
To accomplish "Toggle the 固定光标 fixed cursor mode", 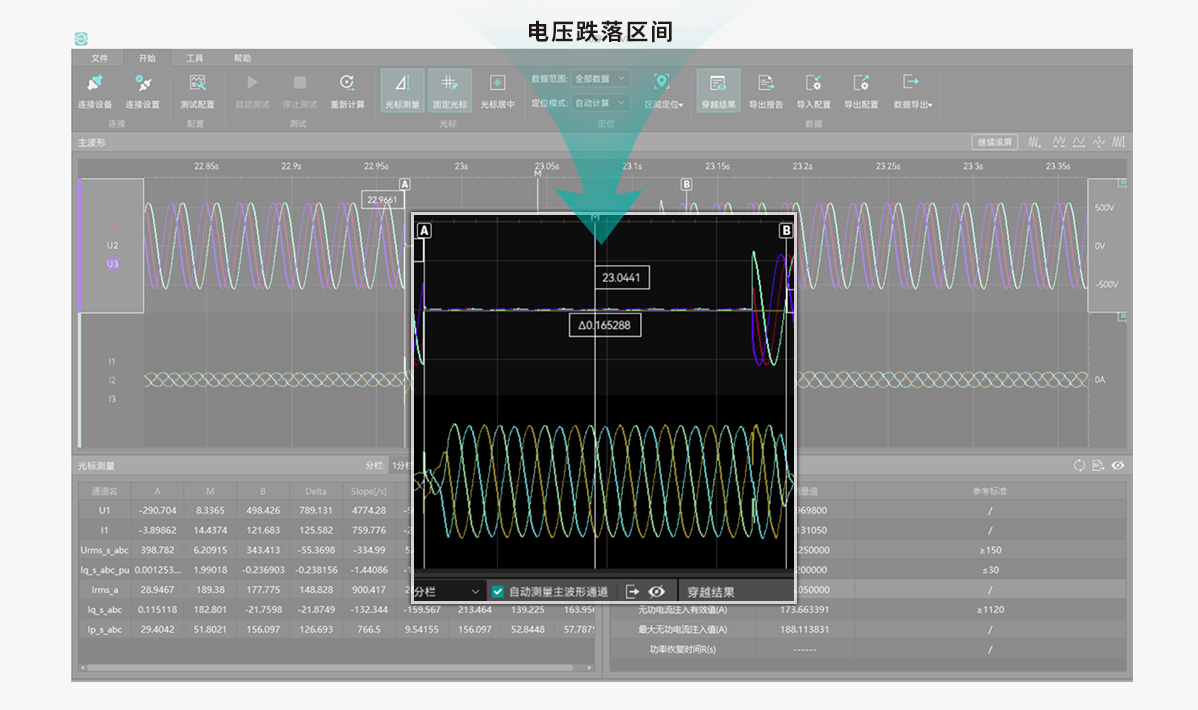I will point(449,84).
